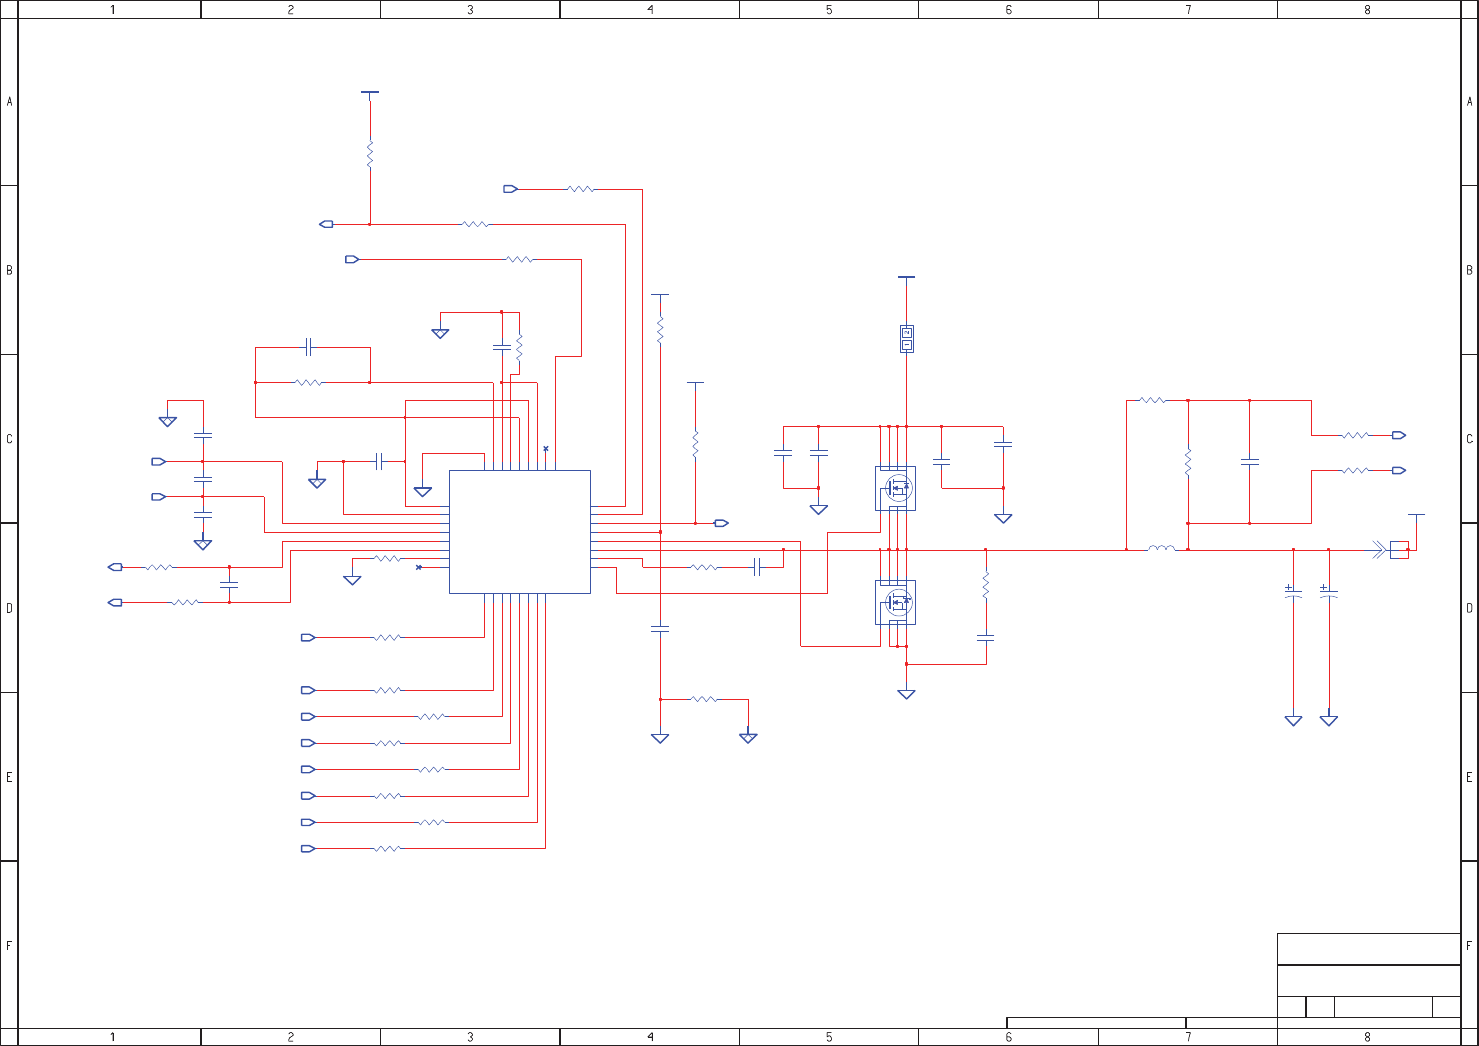Screen dimensions: 1479x1046
Task: Select the upper MOSFET symbol
Action: click(896, 488)
